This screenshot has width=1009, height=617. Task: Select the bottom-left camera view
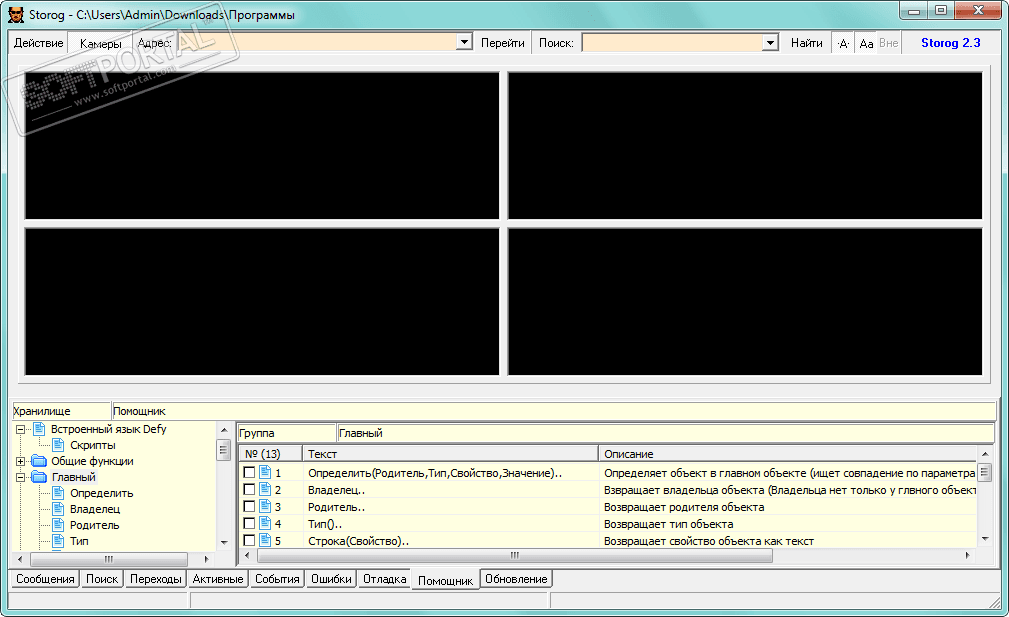click(262, 301)
